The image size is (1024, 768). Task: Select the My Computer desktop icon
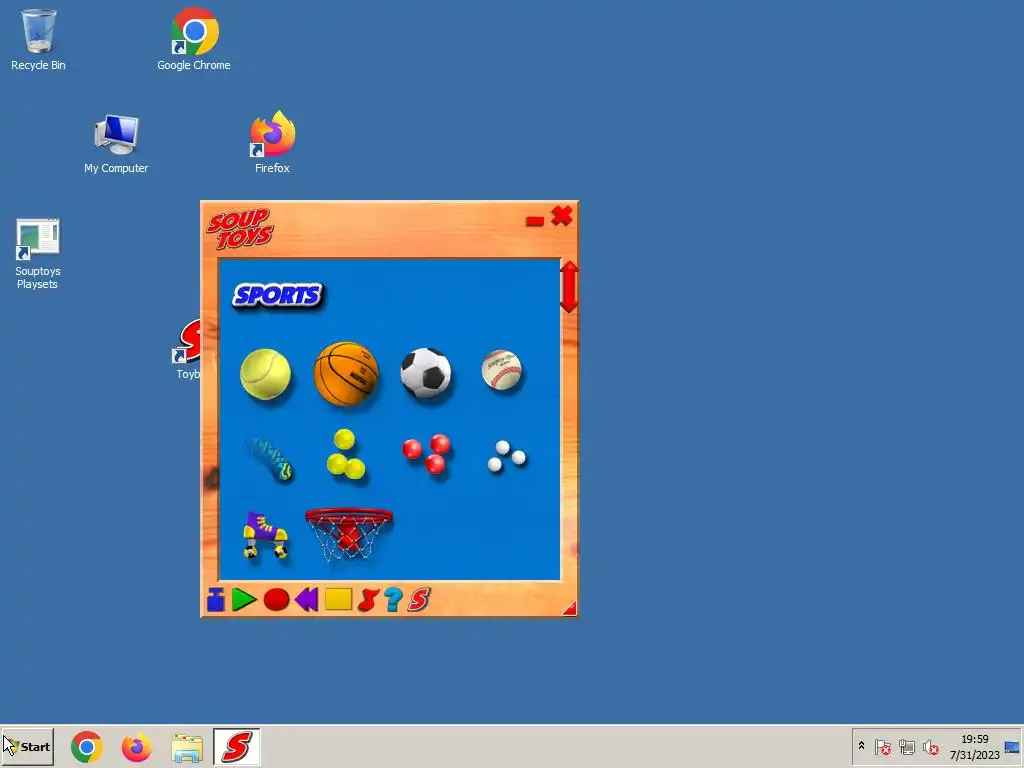pyautogui.click(x=116, y=144)
